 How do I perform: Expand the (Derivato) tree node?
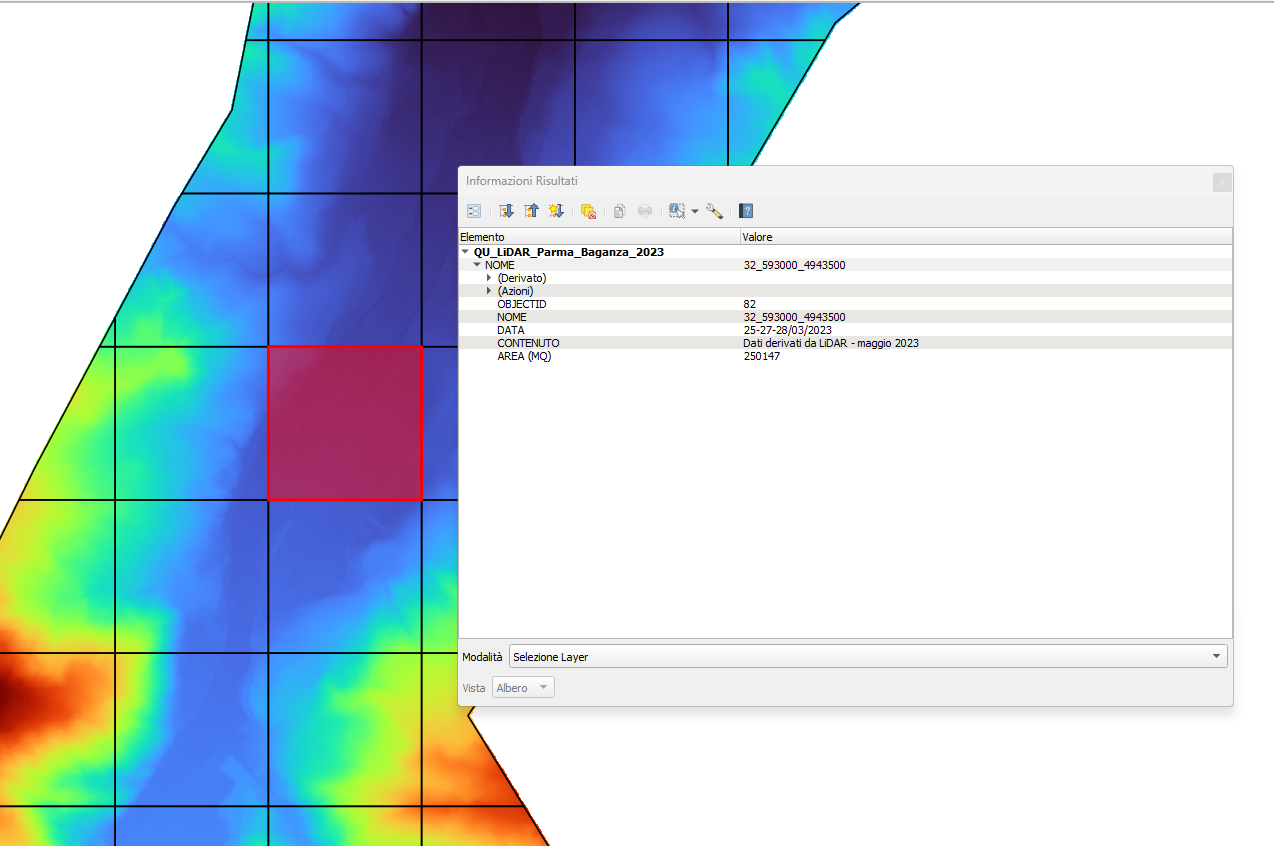(489, 278)
